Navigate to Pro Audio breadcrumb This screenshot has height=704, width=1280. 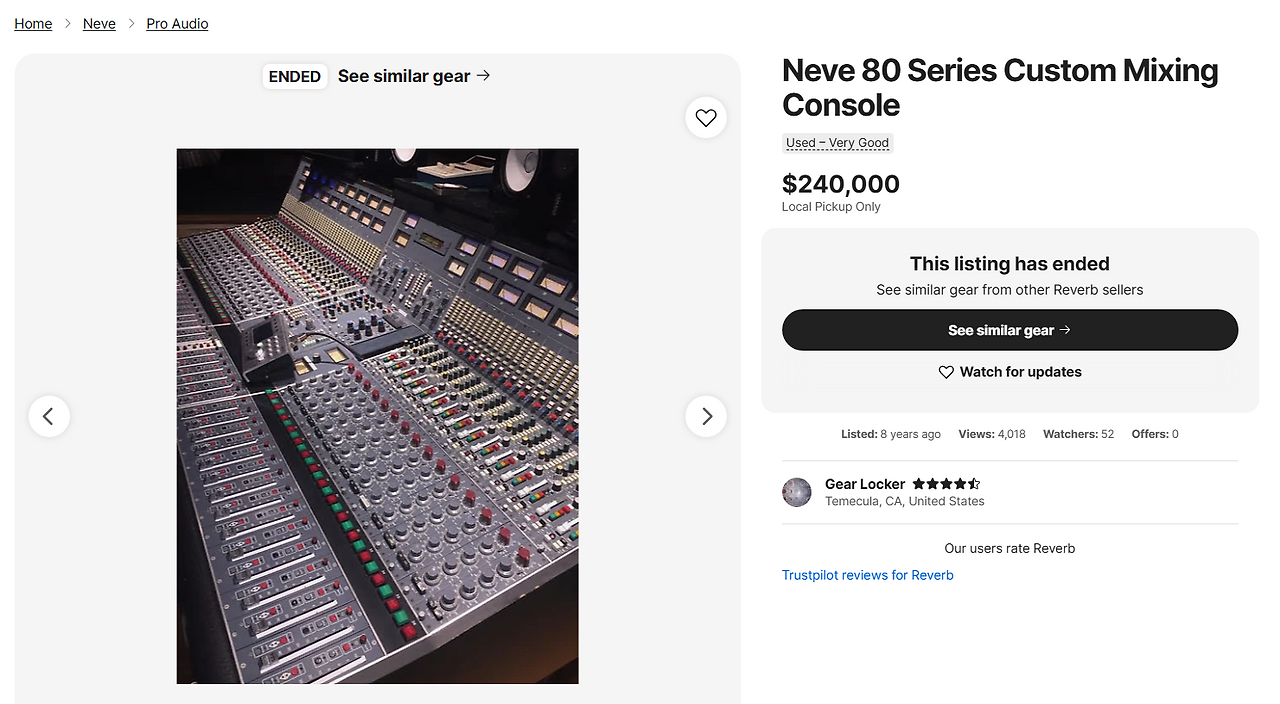pyautogui.click(x=177, y=23)
